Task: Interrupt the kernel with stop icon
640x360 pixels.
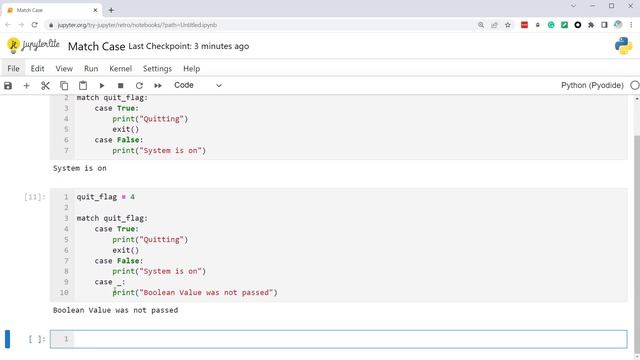Action: click(x=120, y=86)
